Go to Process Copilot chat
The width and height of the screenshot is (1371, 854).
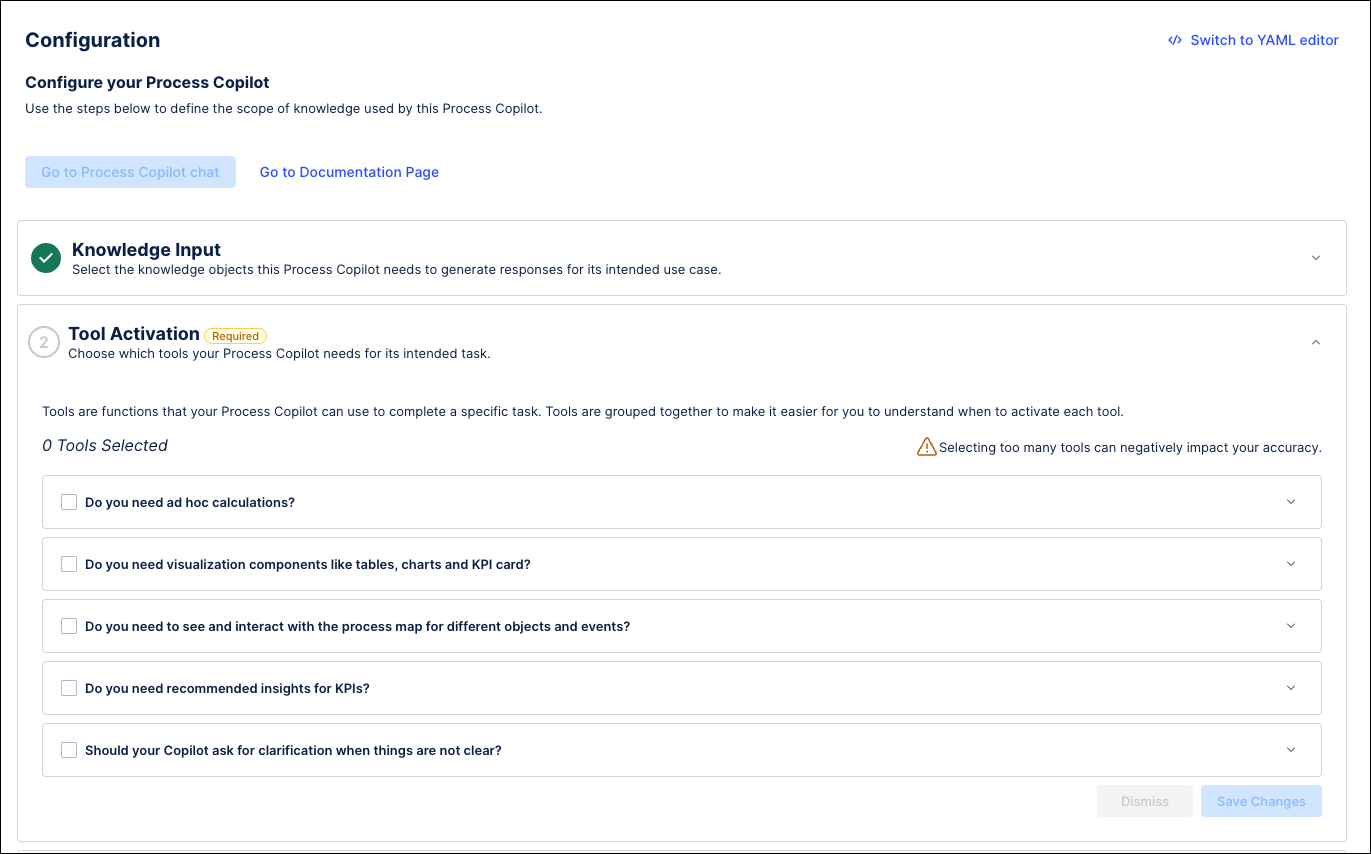pyautogui.click(x=130, y=172)
